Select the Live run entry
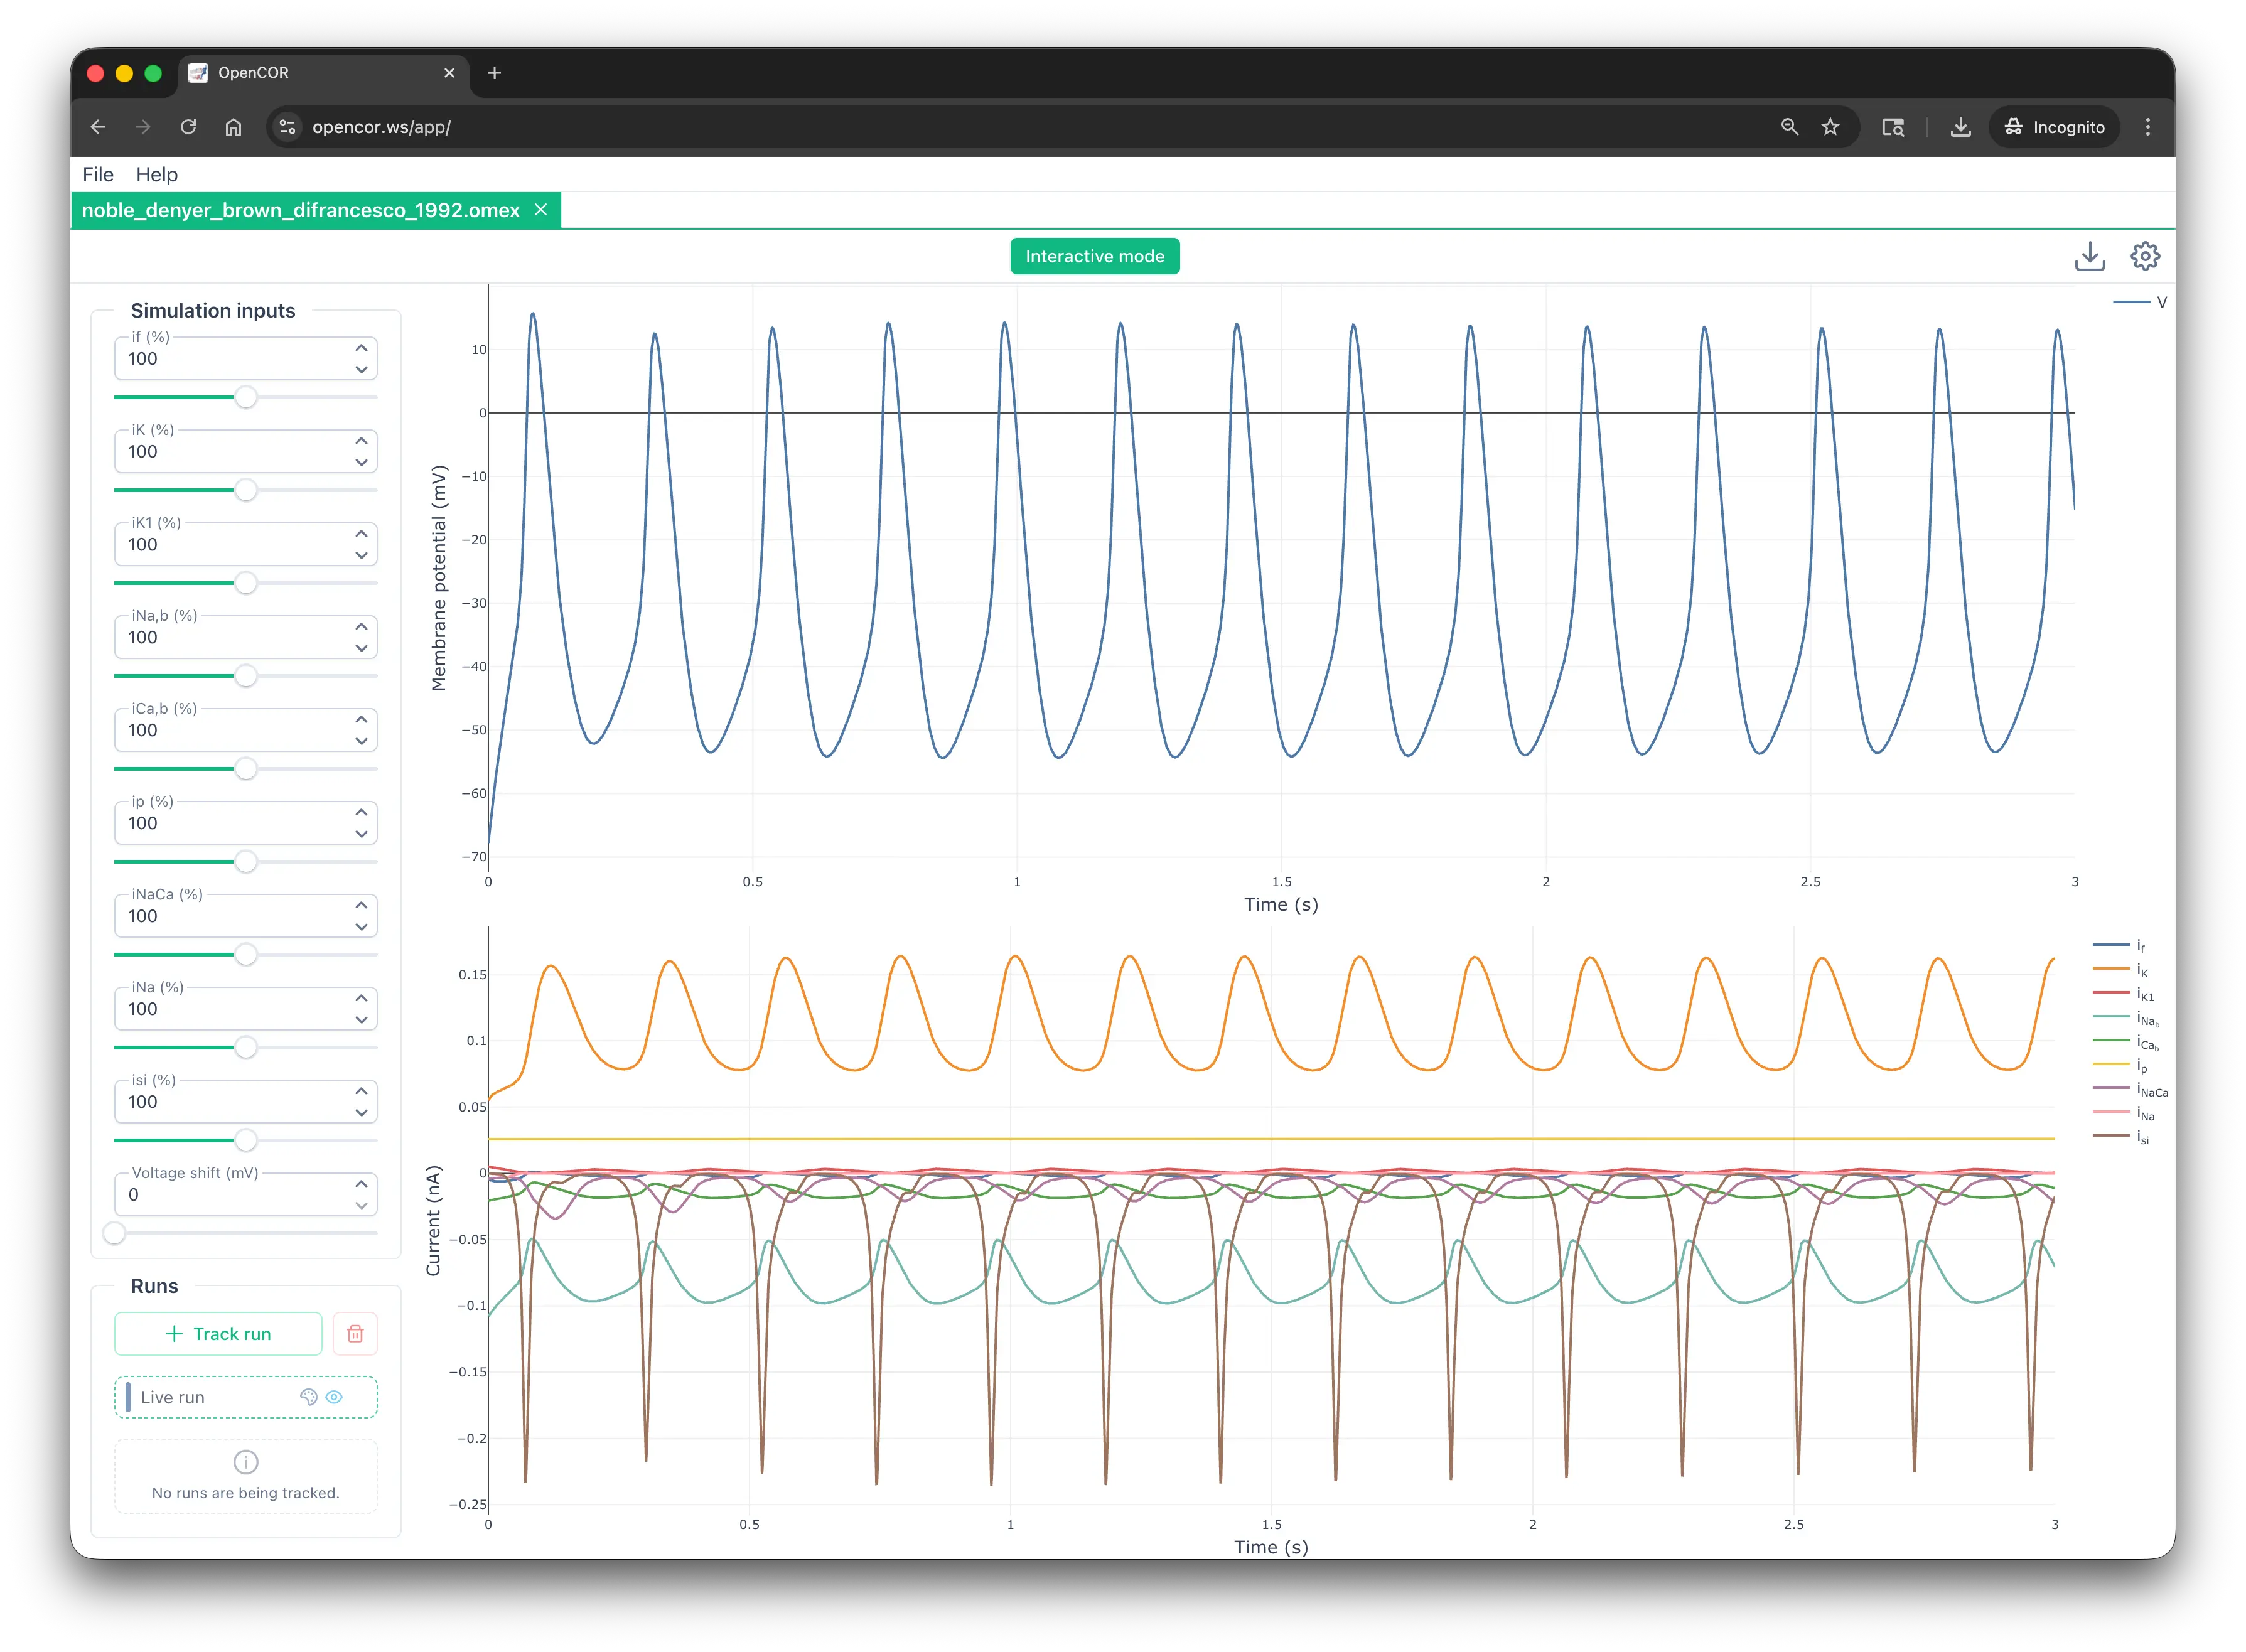Viewport: 2246px width, 1652px height. click(246, 1397)
